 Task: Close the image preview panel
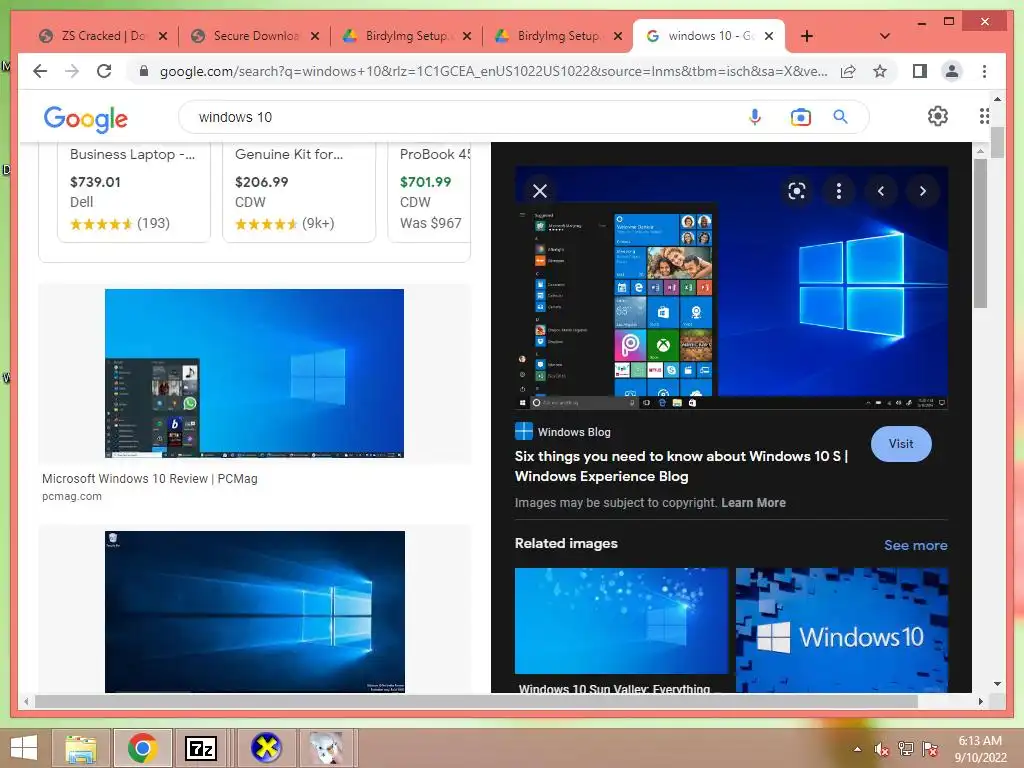540,191
